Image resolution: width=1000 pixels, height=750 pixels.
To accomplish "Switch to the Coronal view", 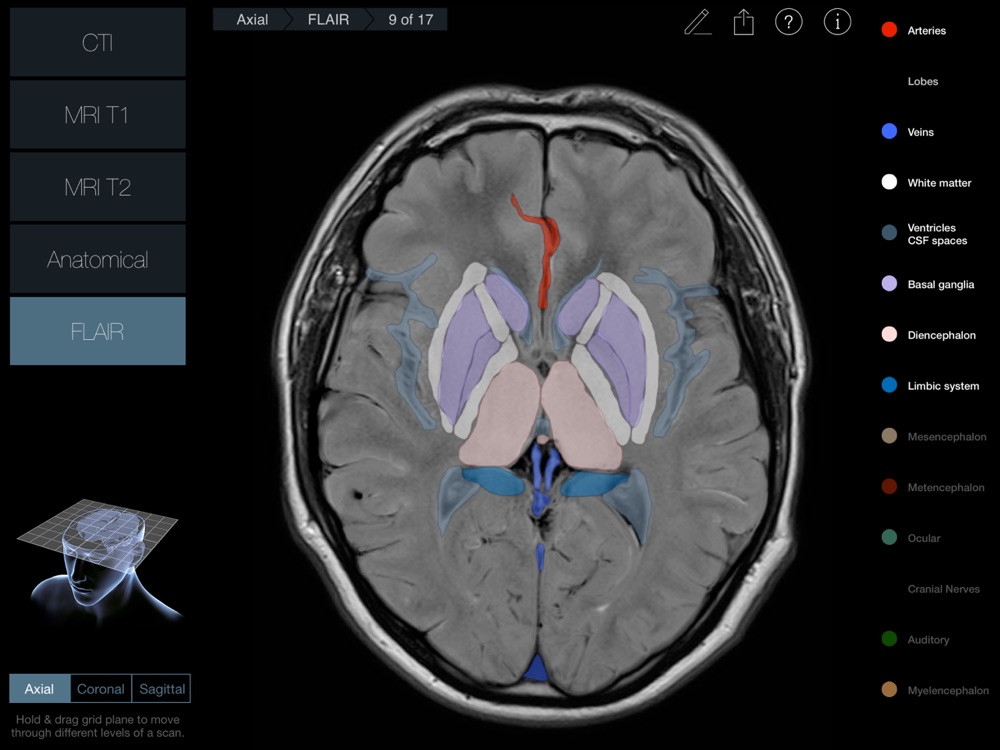I will (x=101, y=689).
